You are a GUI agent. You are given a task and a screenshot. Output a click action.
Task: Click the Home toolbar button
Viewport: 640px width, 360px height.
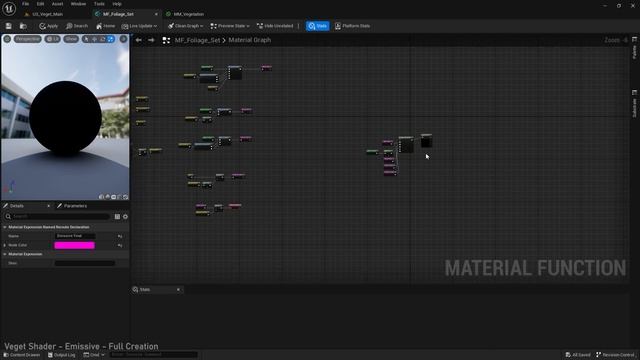point(105,26)
